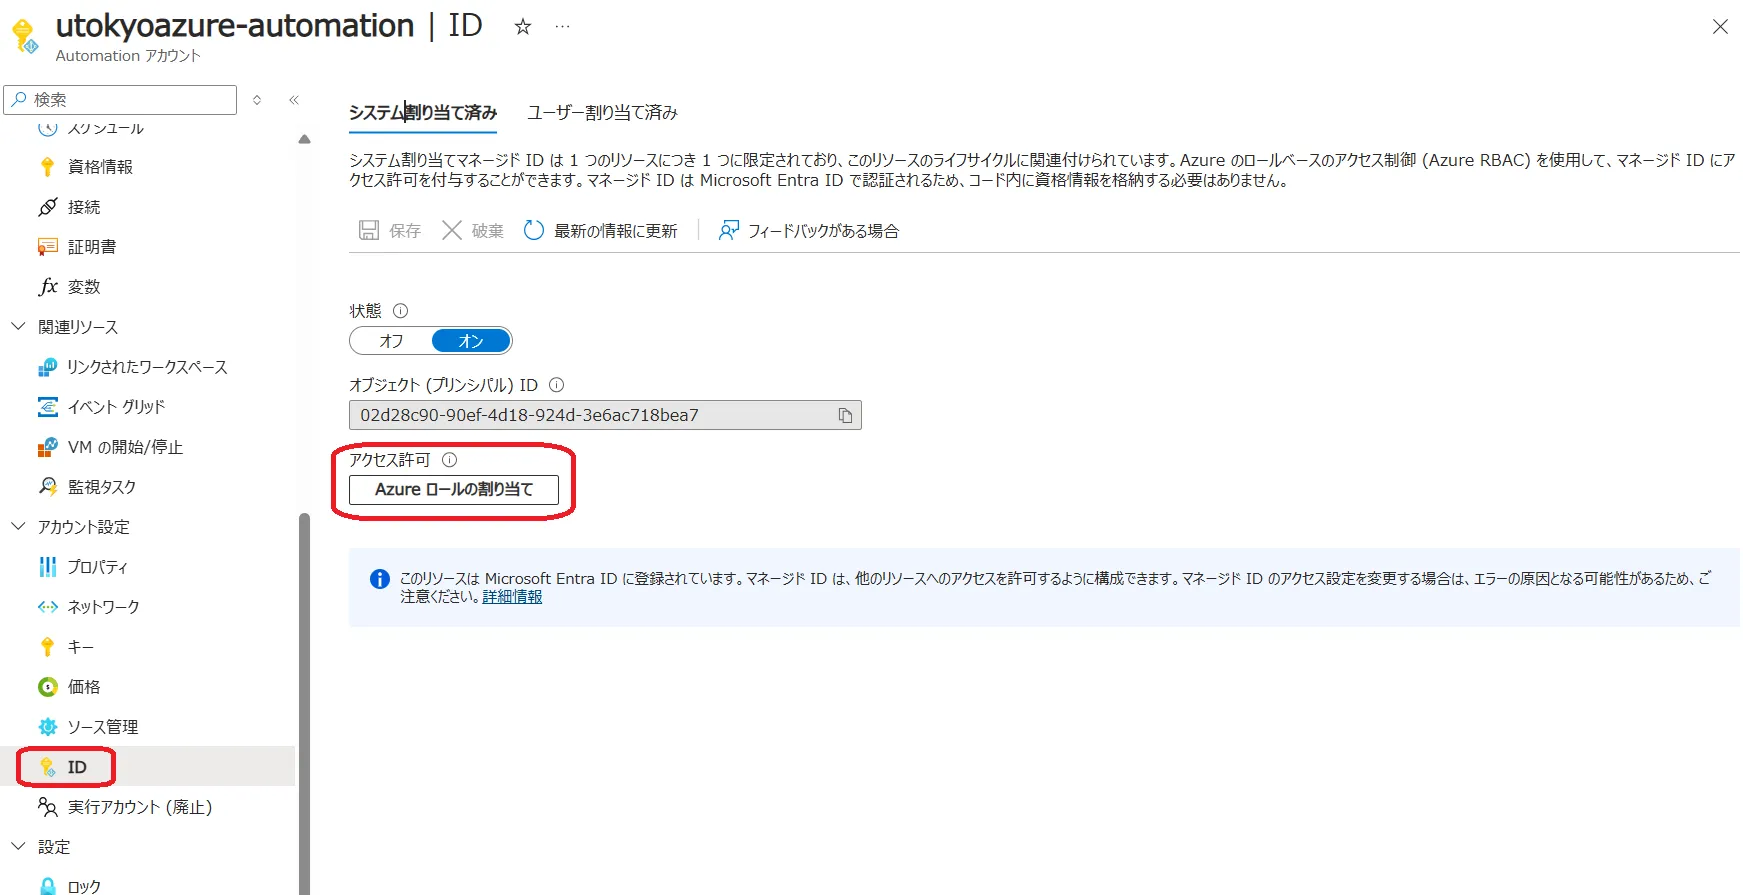Click Azure ロールの割り当て button
This screenshot has height=895, width=1743.
(453, 489)
